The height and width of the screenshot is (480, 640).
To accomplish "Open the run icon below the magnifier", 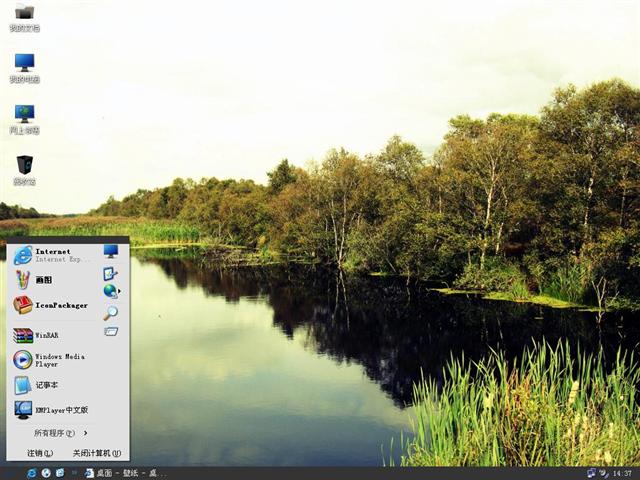I will pyautogui.click(x=110, y=331).
